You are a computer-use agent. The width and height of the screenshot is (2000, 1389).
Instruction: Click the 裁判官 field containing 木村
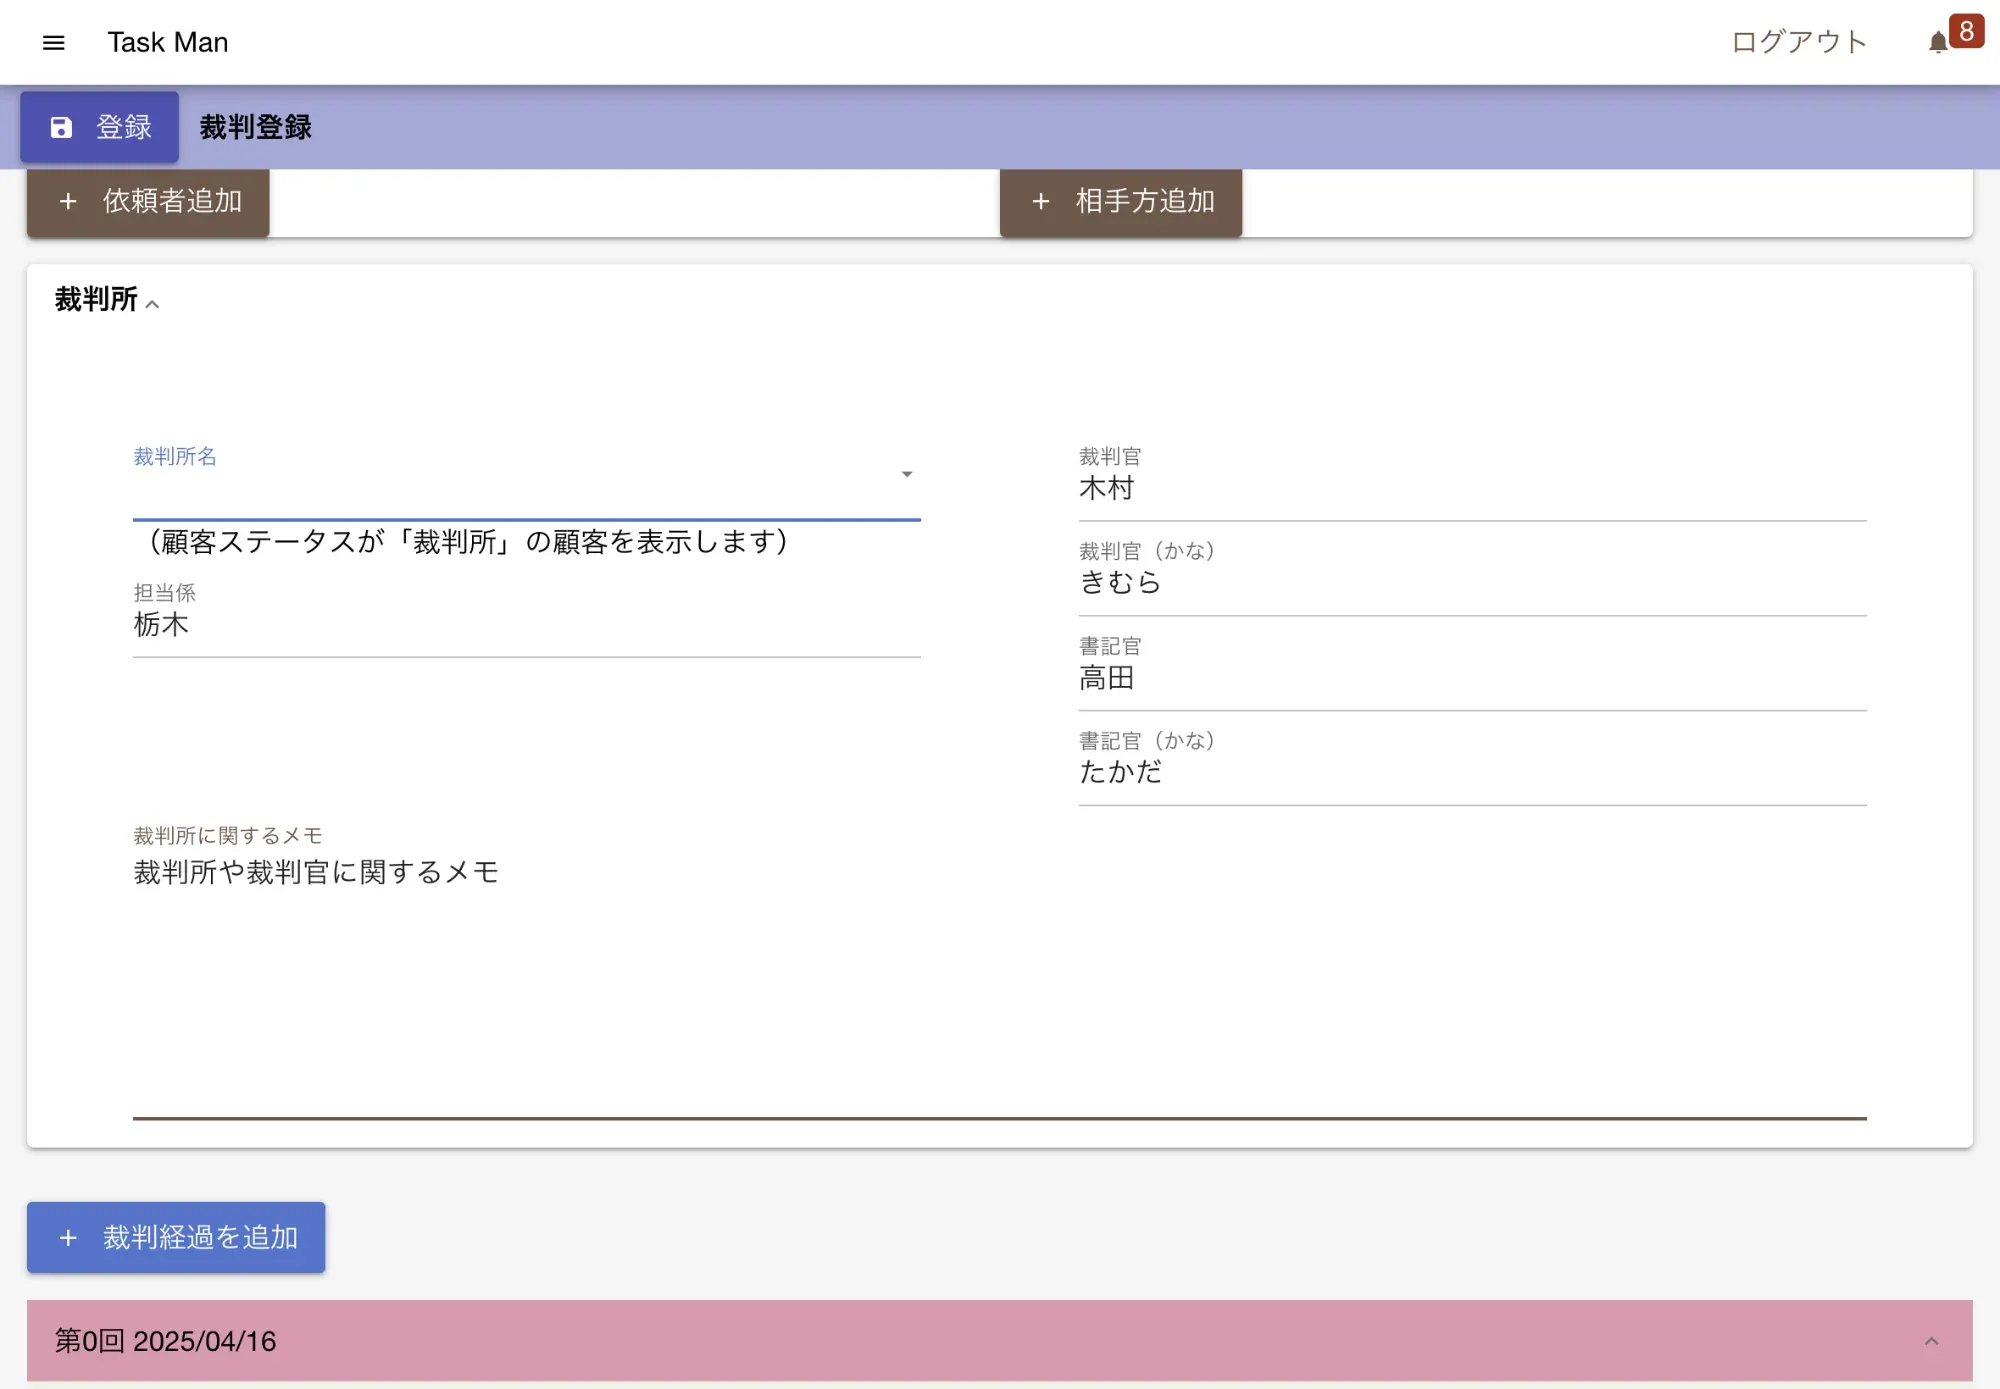1471,489
